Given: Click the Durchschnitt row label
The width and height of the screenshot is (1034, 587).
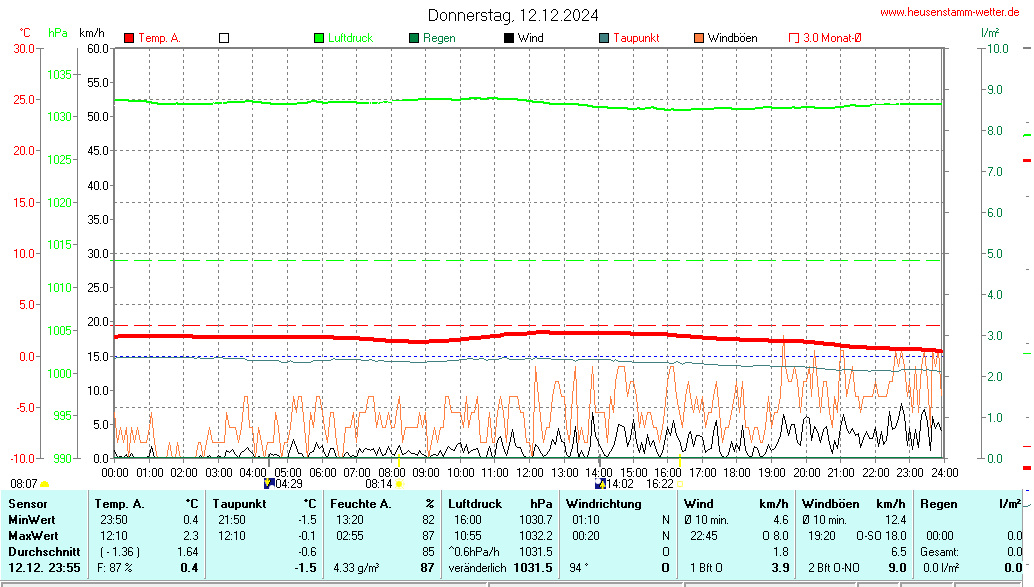Looking at the screenshot, I should click(x=42, y=552).
